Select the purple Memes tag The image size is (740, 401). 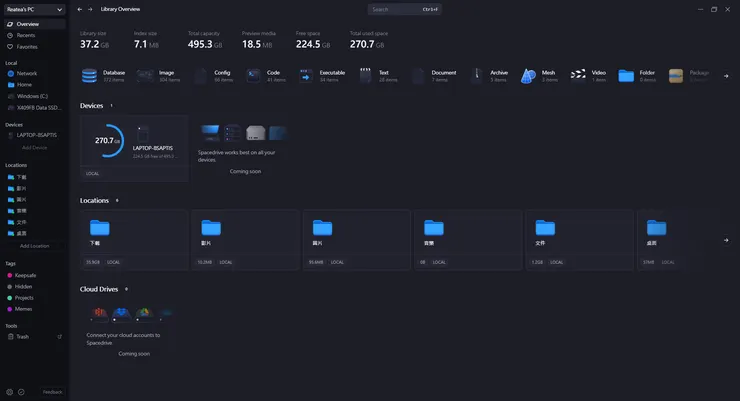34,309
